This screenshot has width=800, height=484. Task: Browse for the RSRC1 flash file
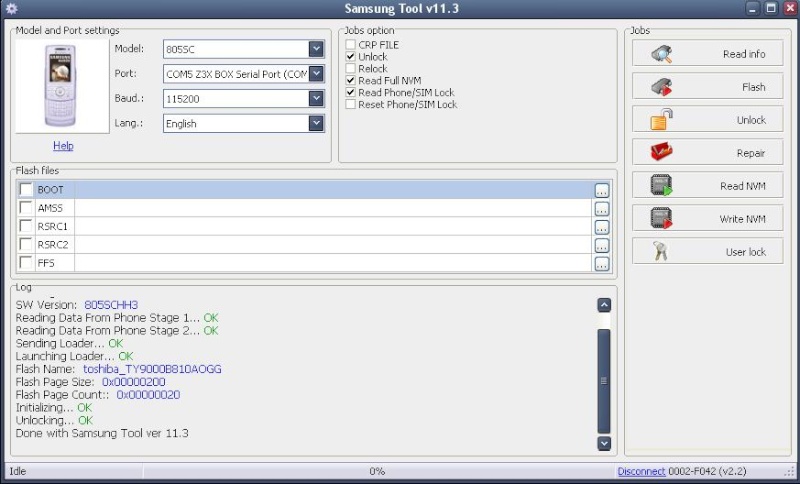point(602,227)
